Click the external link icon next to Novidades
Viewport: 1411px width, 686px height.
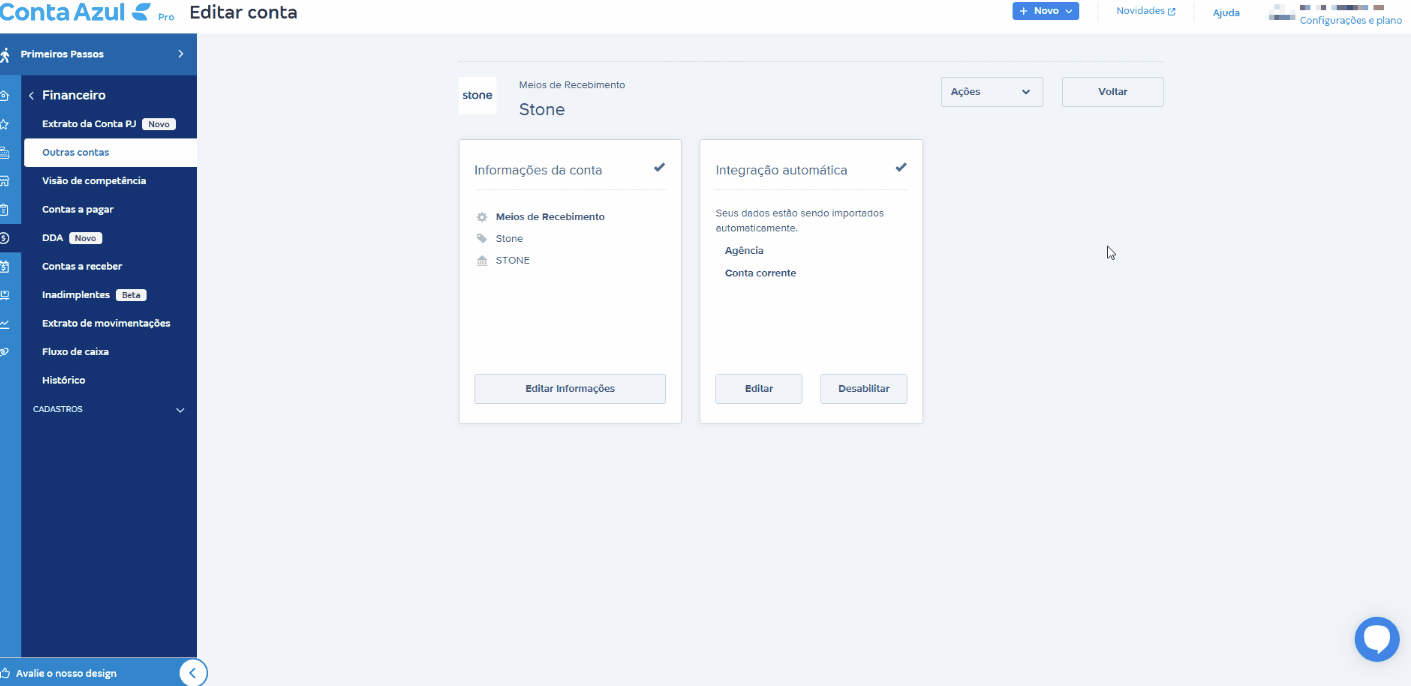(x=1172, y=11)
